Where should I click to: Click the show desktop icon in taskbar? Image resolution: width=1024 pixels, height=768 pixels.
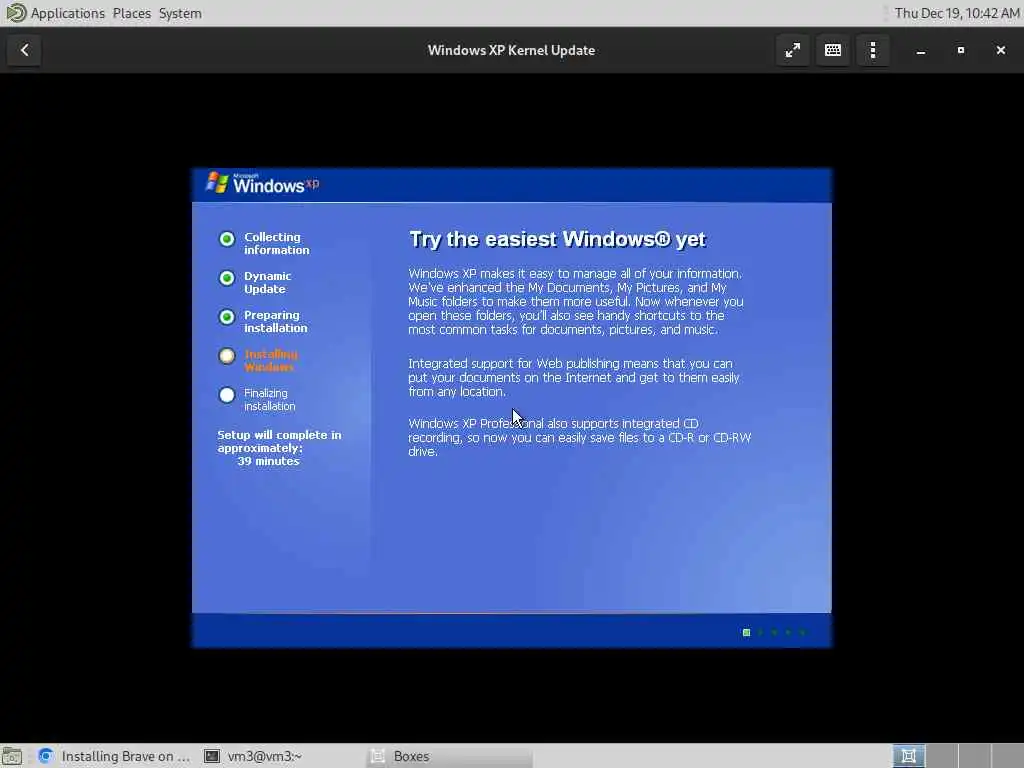12,756
